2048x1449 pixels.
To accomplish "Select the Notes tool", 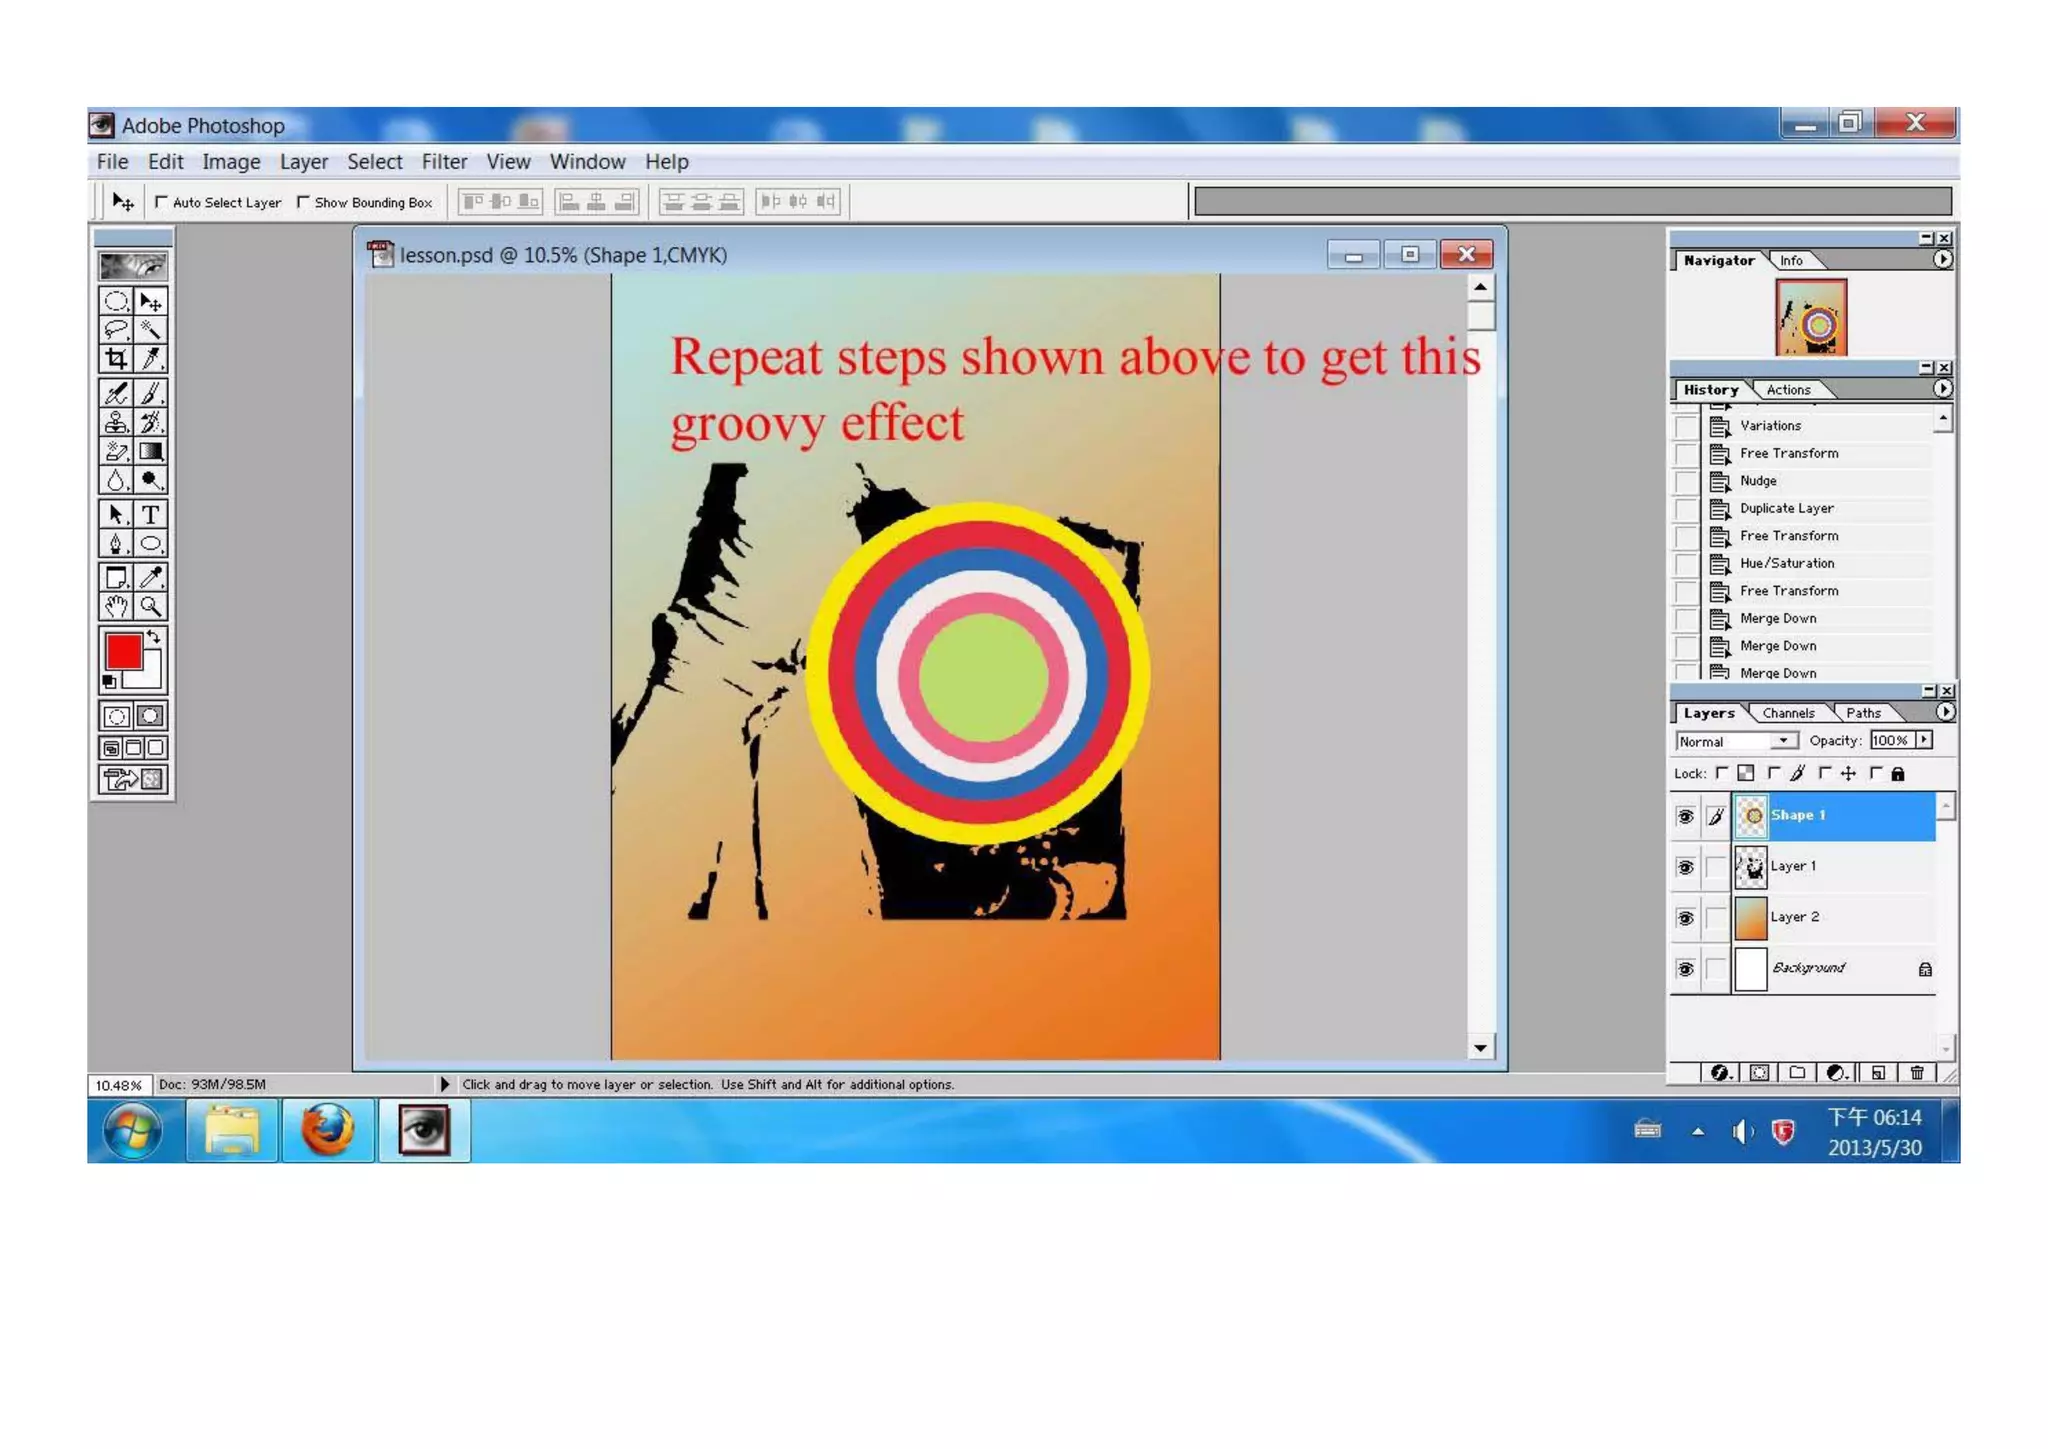I will (x=116, y=577).
